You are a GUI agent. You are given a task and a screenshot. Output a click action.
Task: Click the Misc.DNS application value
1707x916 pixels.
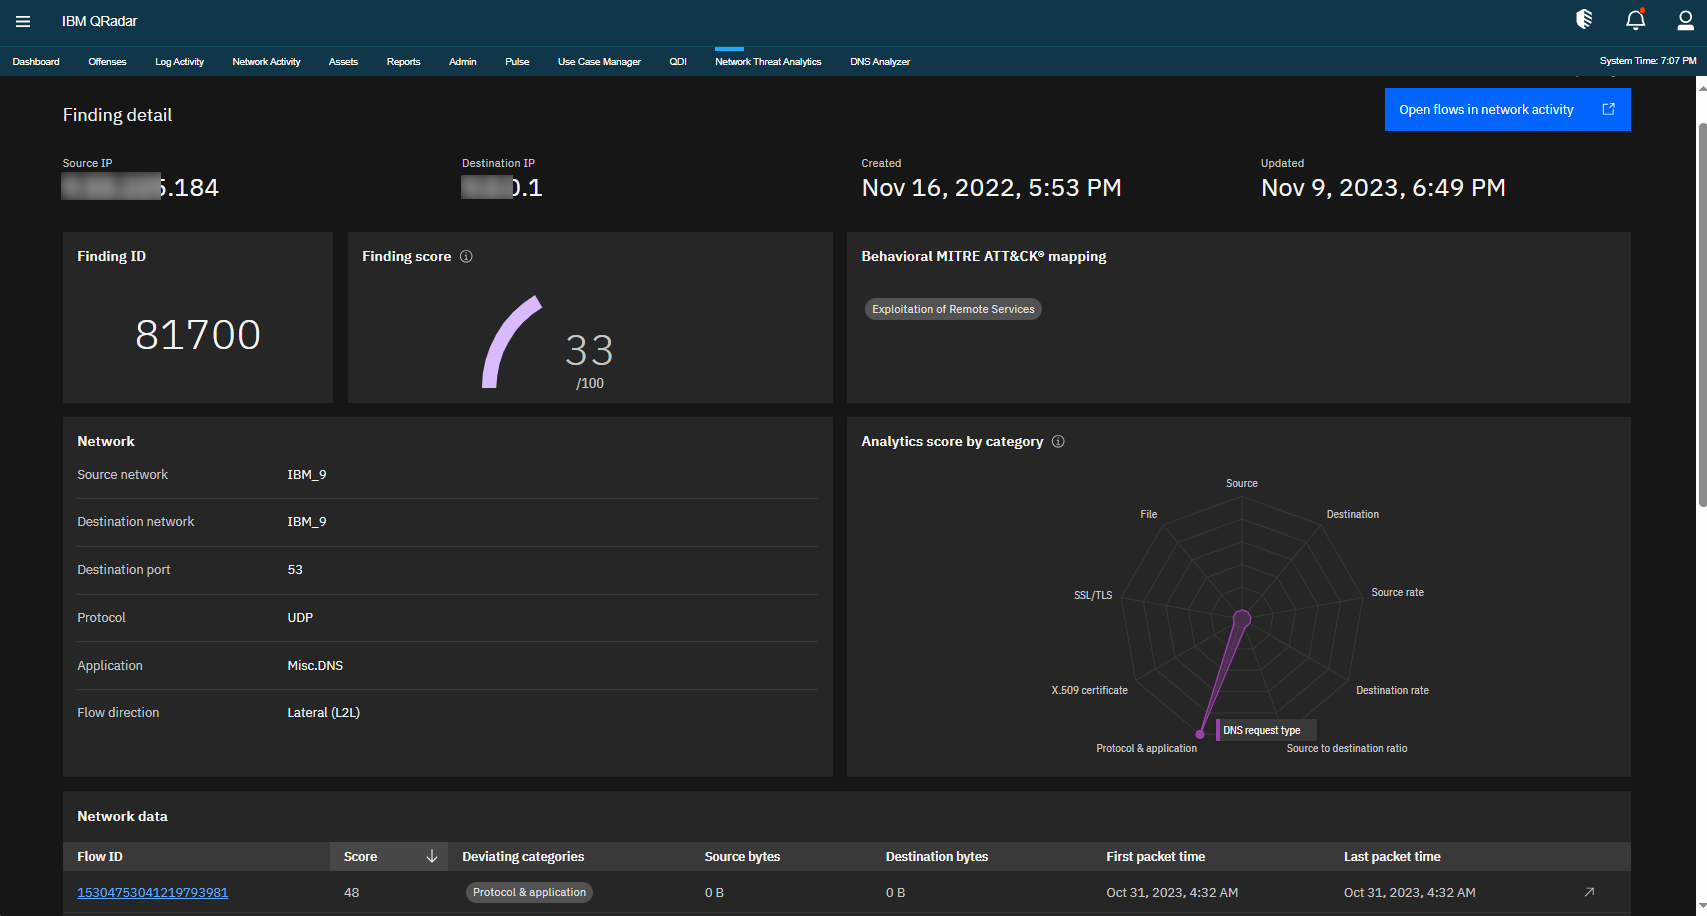pyautogui.click(x=315, y=665)
